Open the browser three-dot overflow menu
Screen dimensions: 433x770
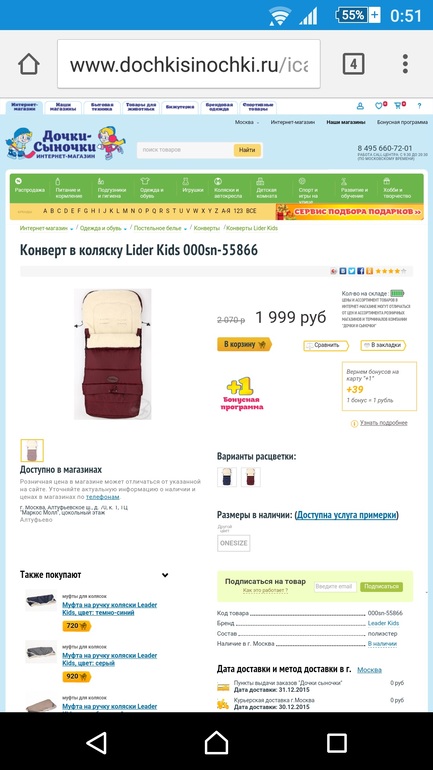click(405, 64)
